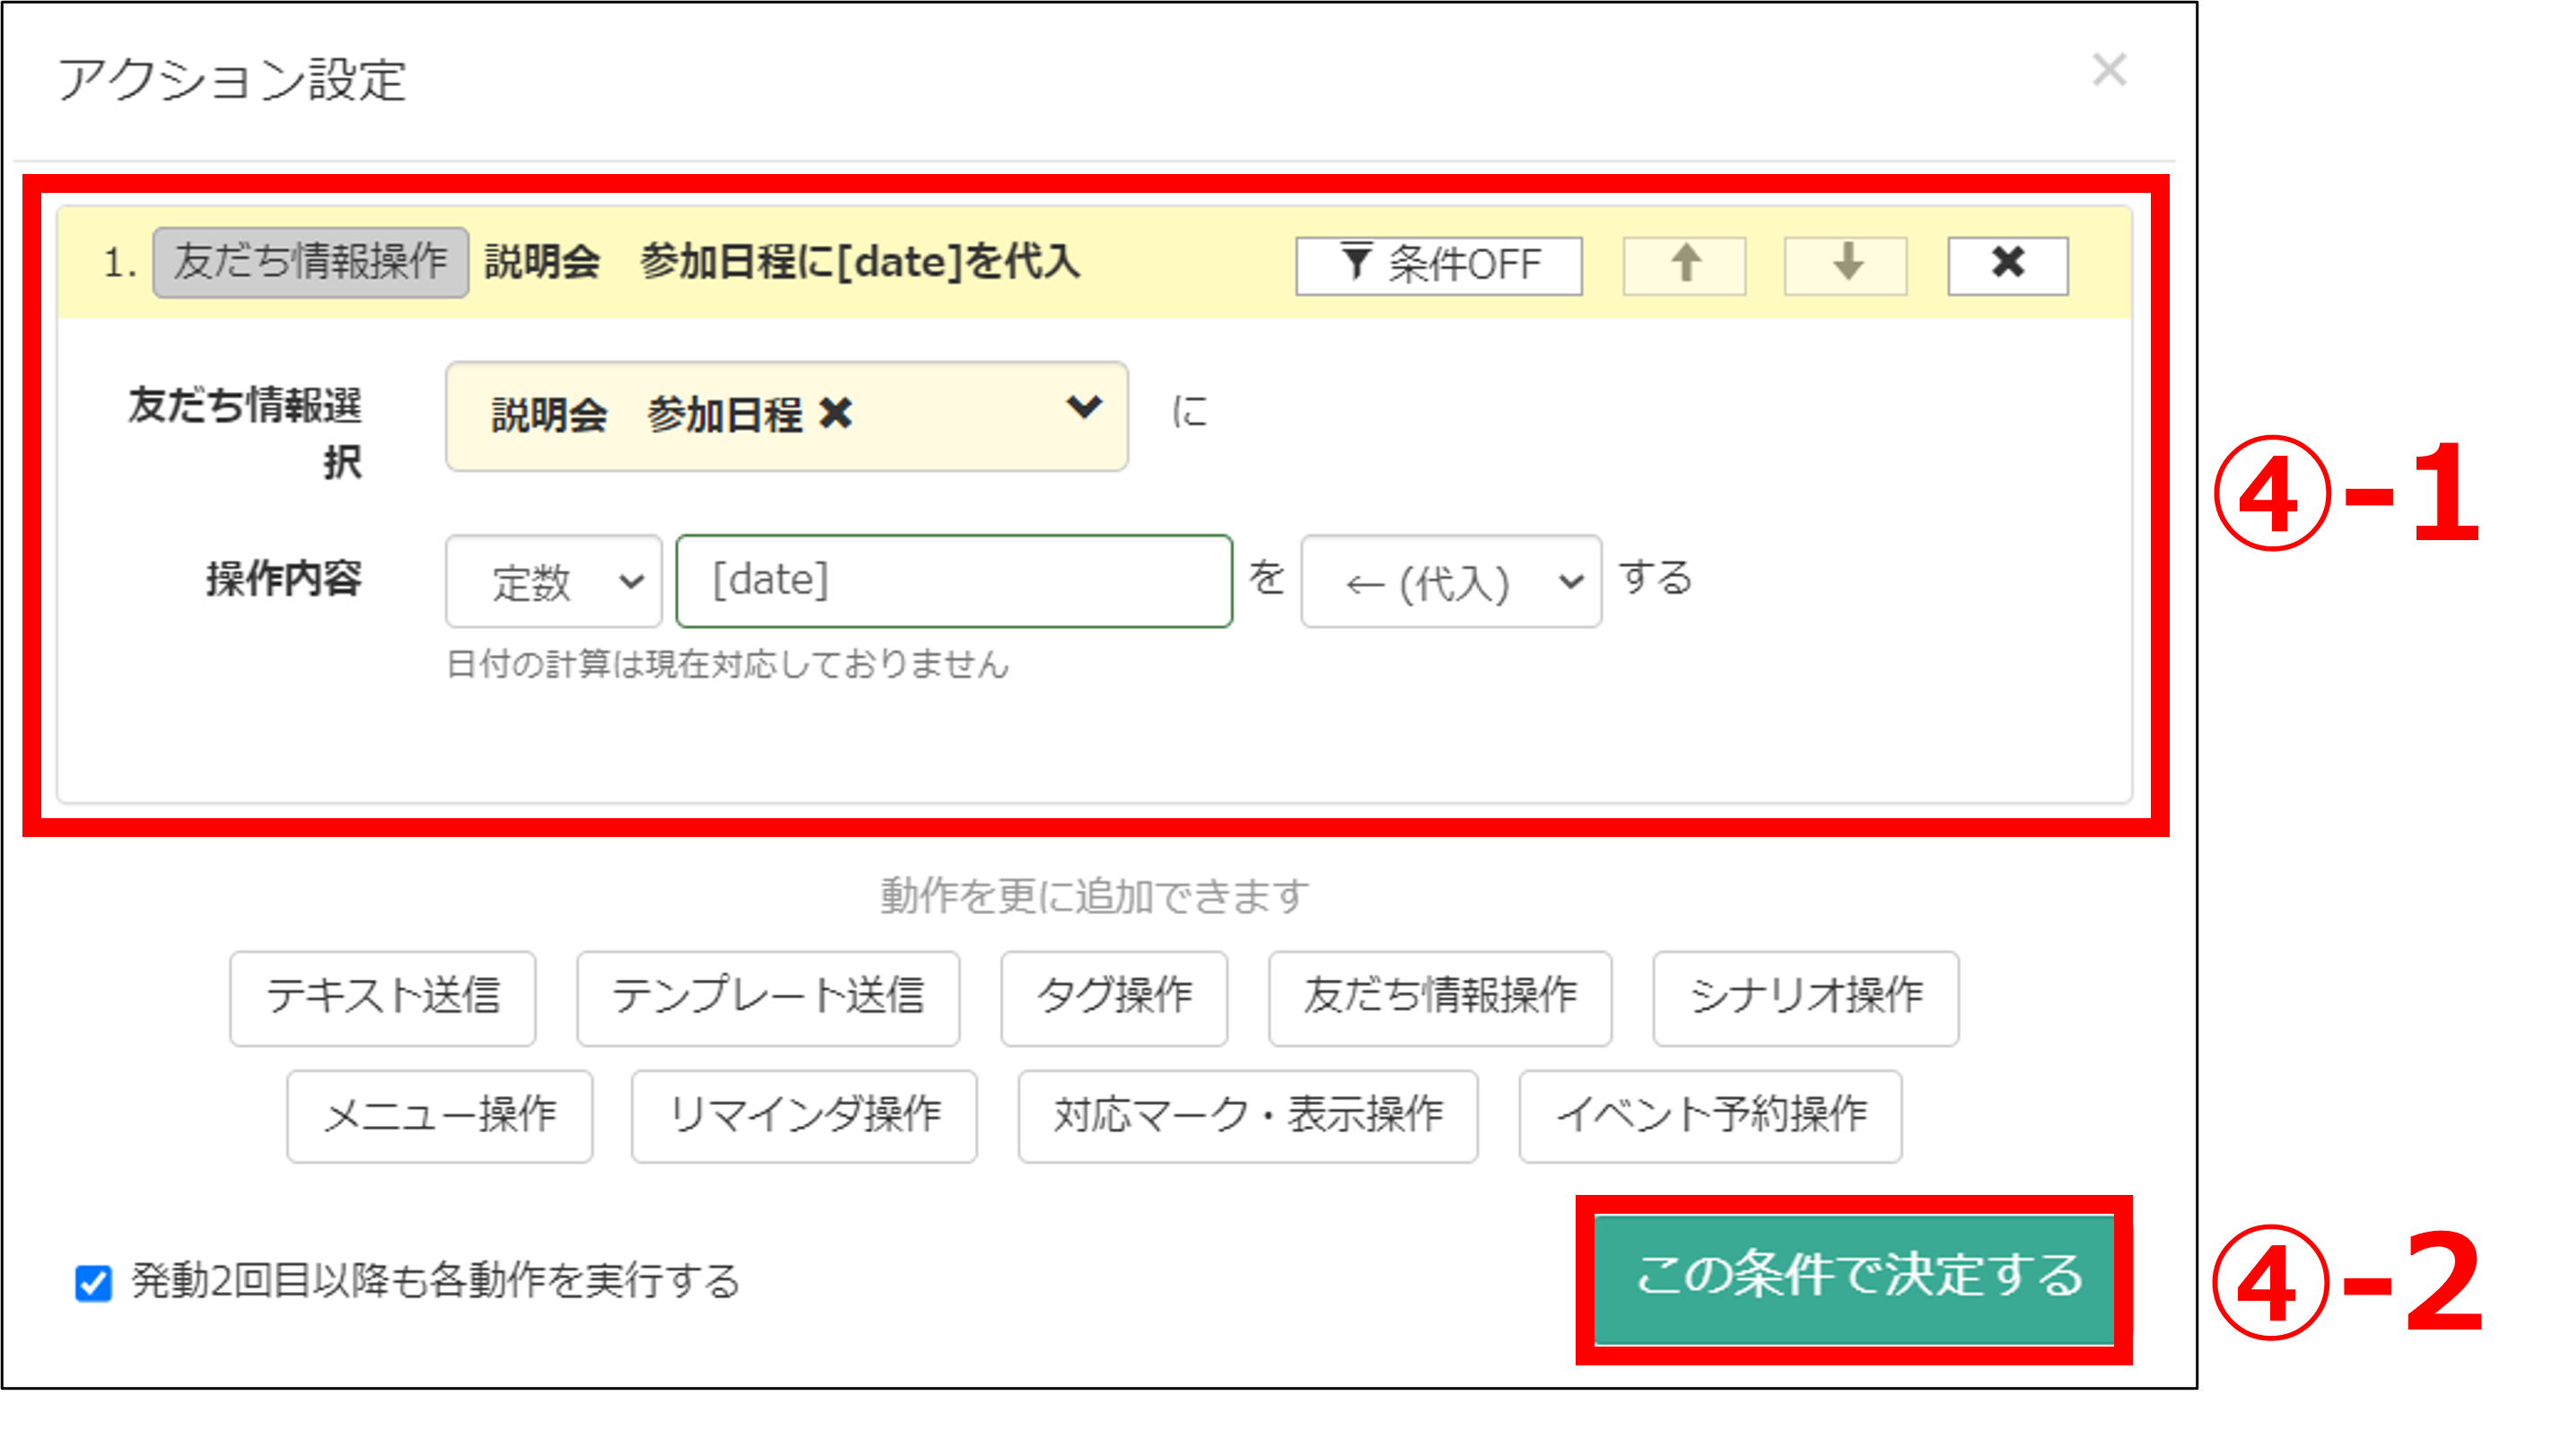
Task: Add a メニュー操作 action
Action: 440,1116
